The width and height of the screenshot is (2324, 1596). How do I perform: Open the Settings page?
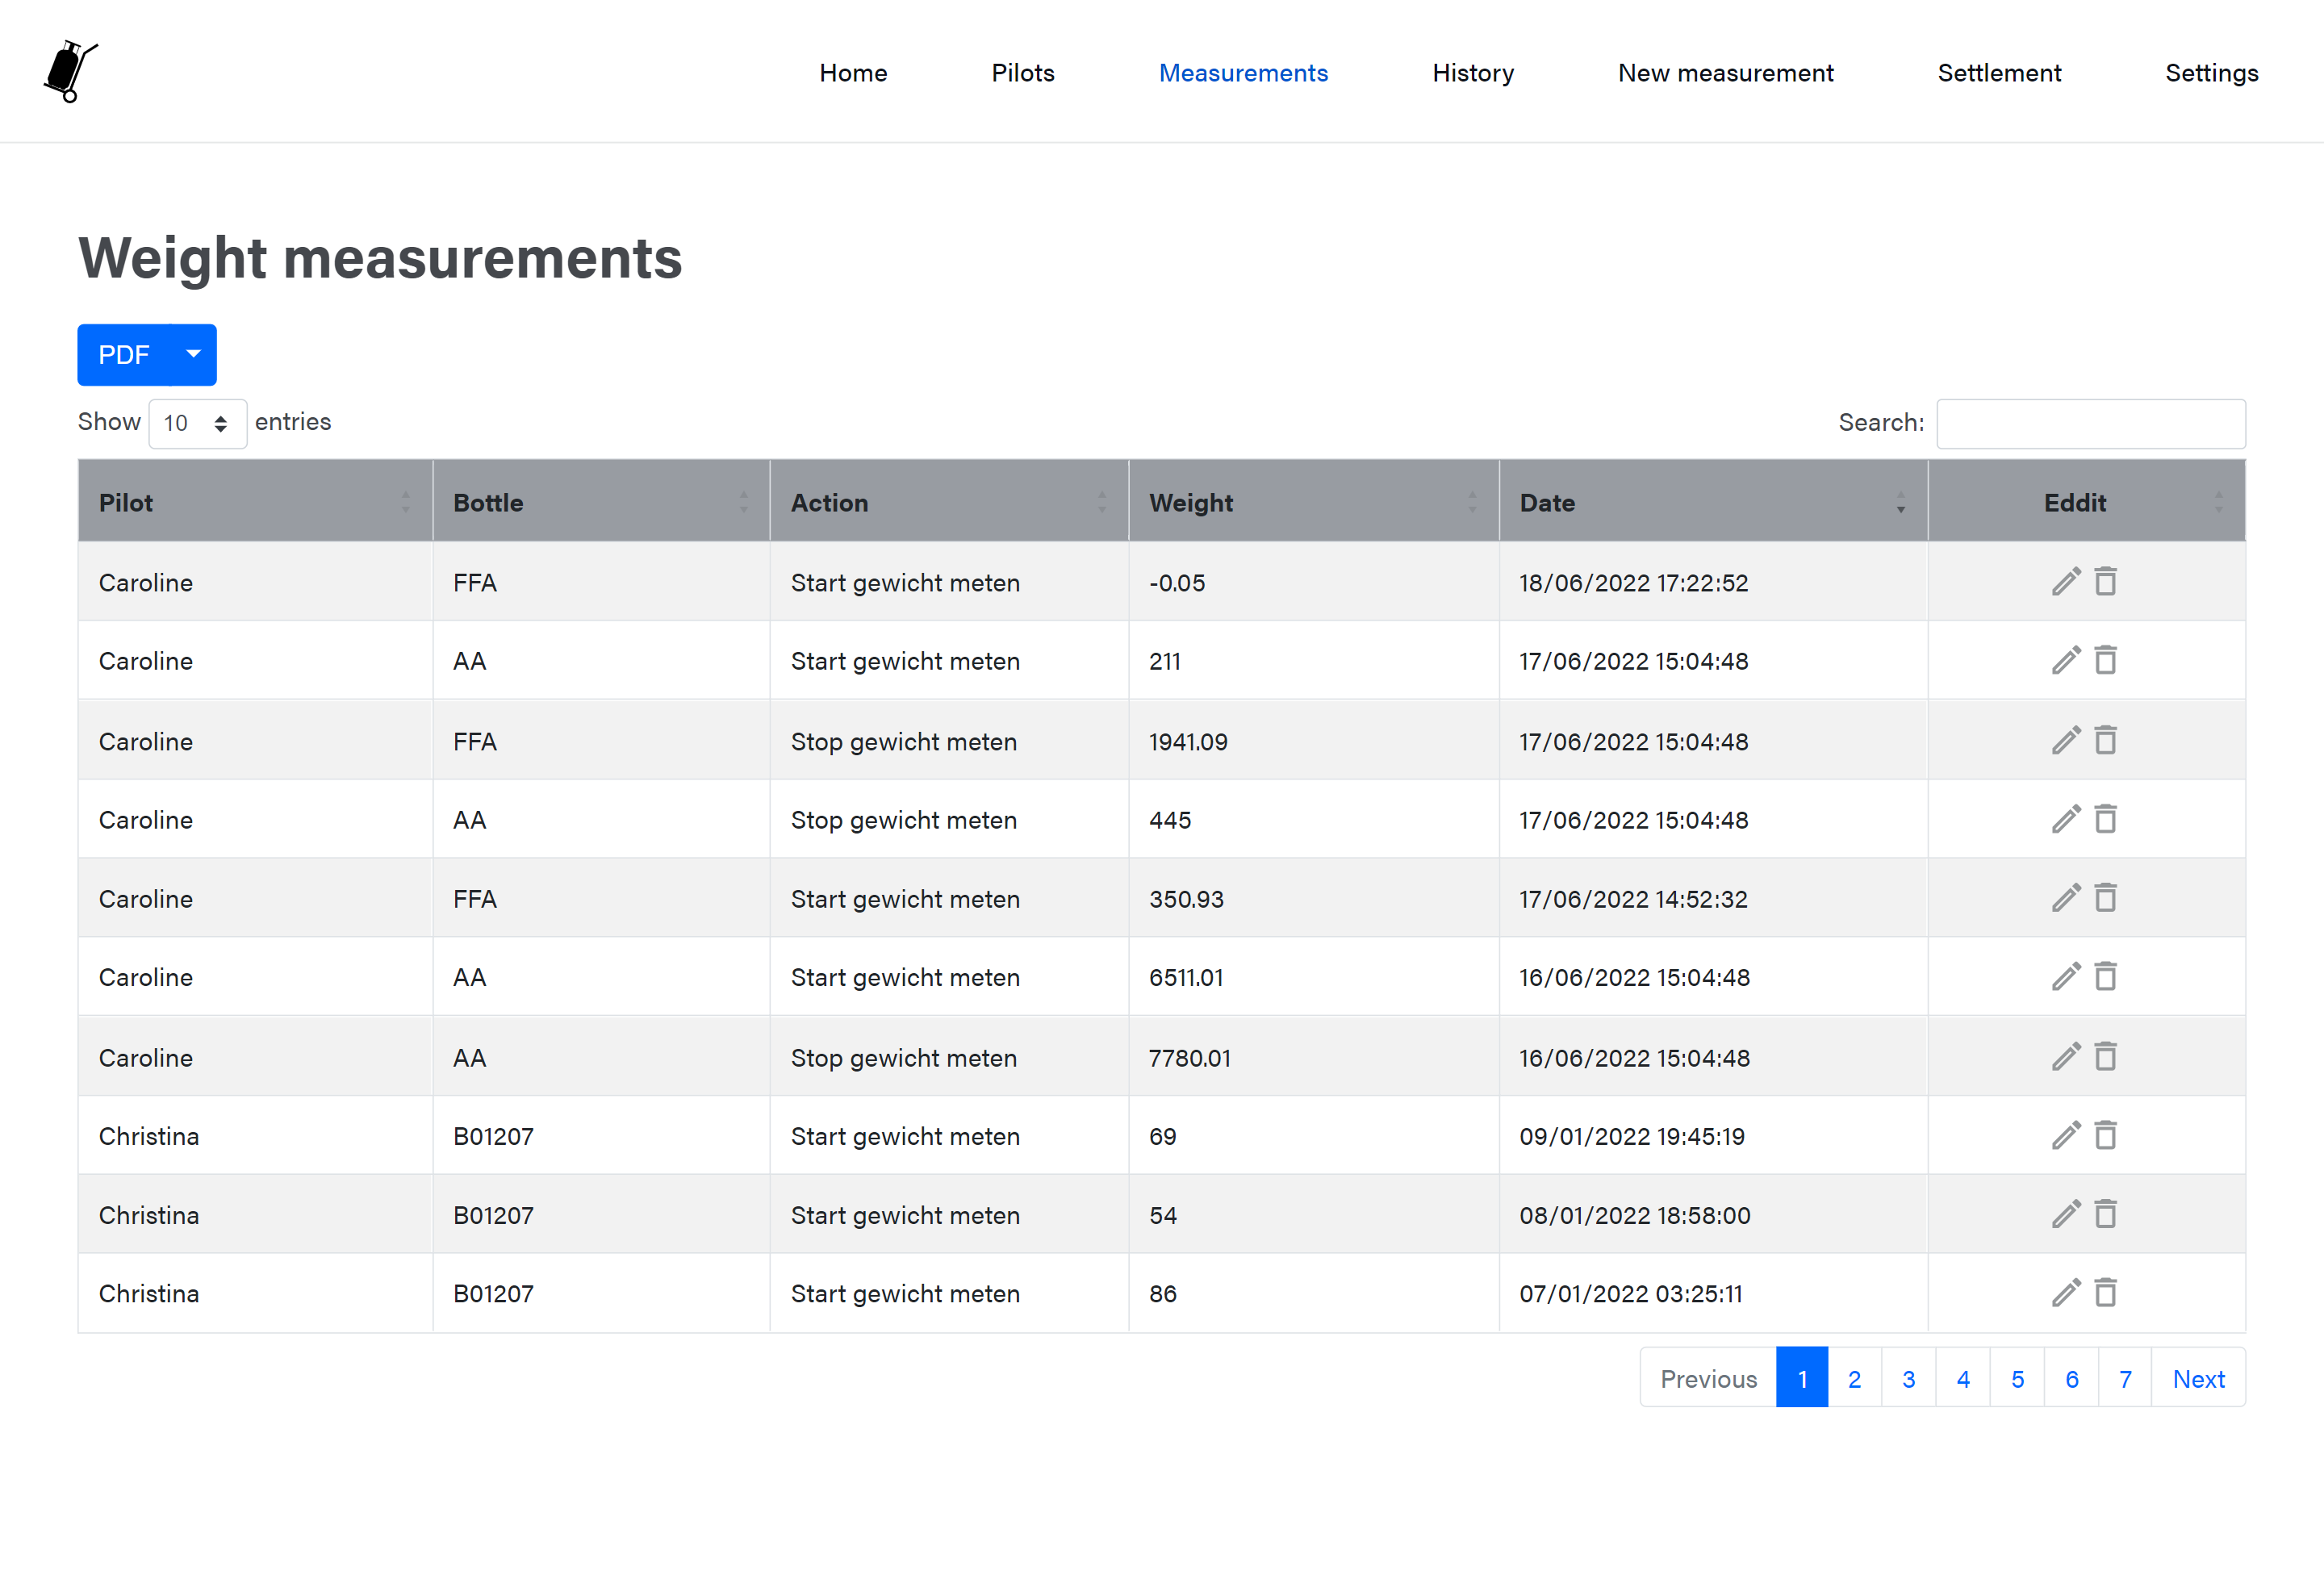coord(2212,73)
